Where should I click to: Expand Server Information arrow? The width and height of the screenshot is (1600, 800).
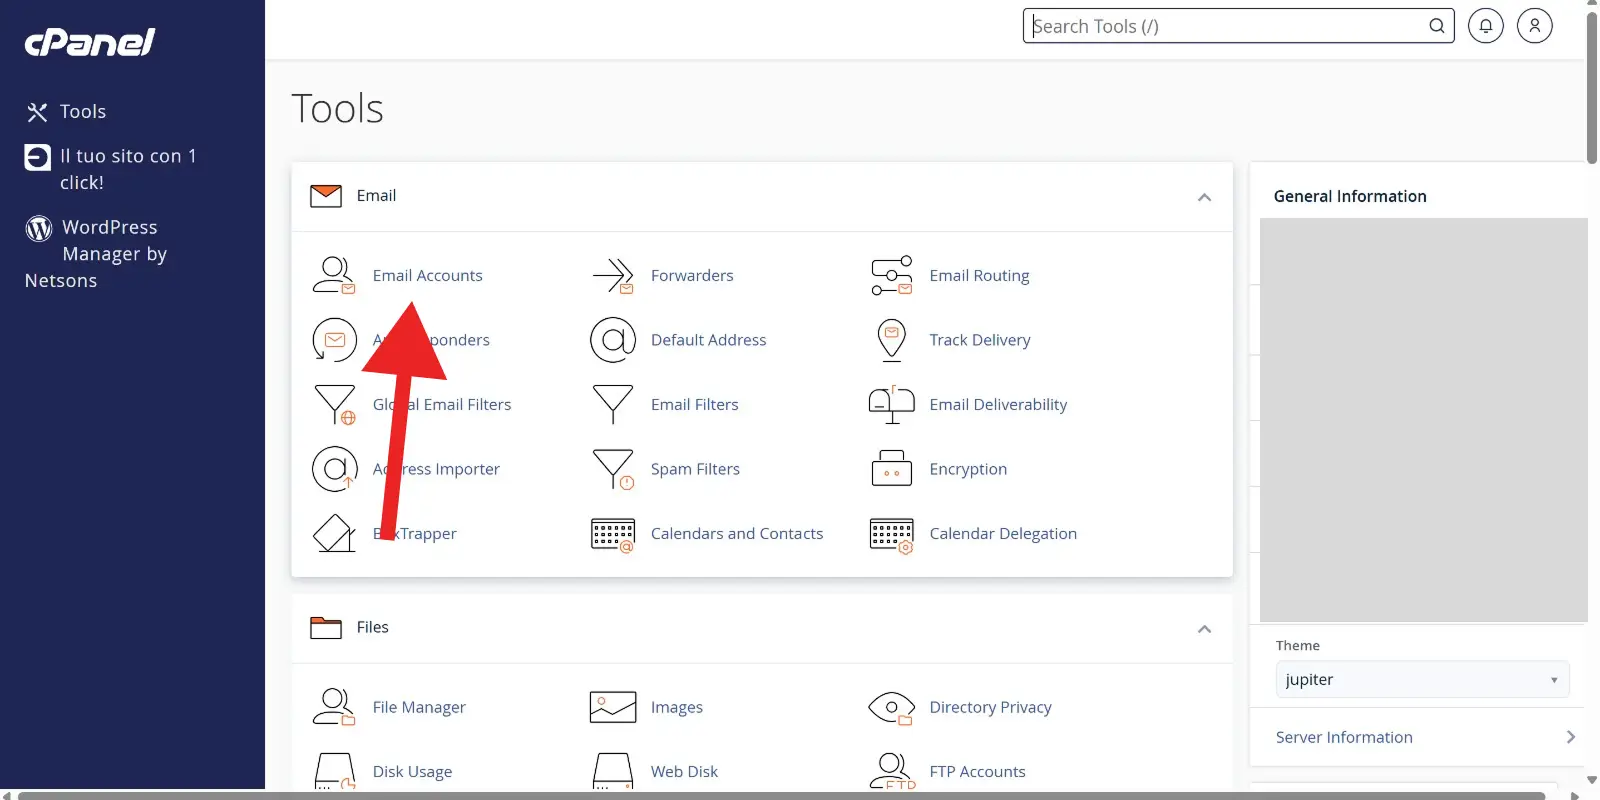(x=1570, y=737)
